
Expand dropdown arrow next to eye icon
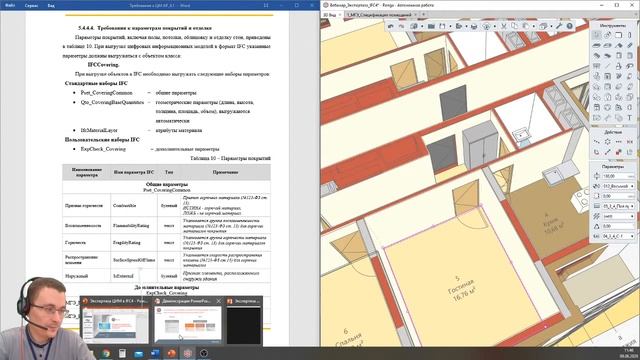(x=495, y=27)
